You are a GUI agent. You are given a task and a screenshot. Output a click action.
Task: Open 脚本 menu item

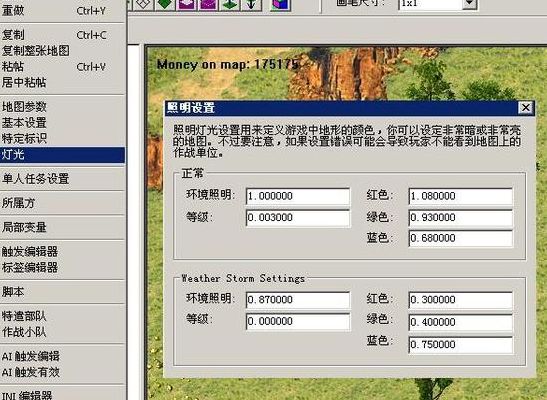point(62,292)
